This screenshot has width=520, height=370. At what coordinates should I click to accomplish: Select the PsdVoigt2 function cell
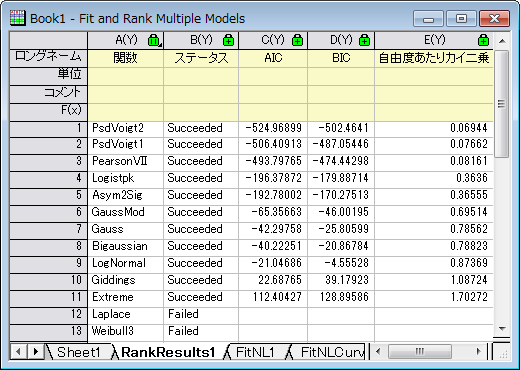pos(126,128)
